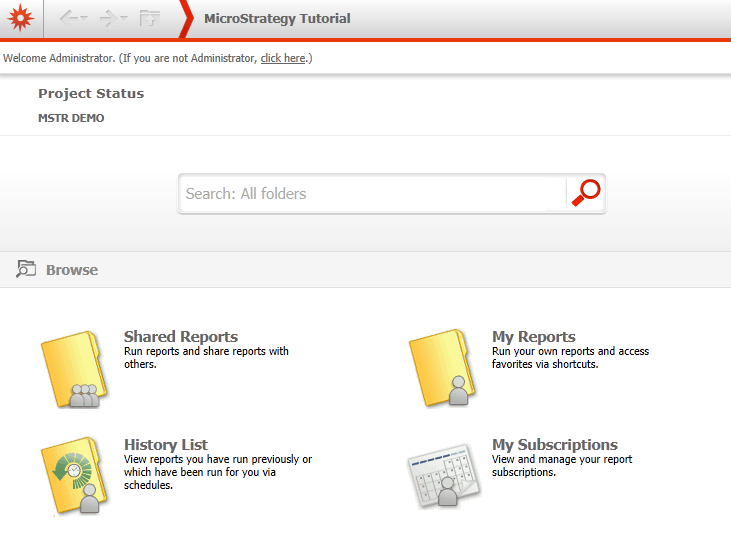Open the History List folder icon
731x536 pixels.
point(73,477)
